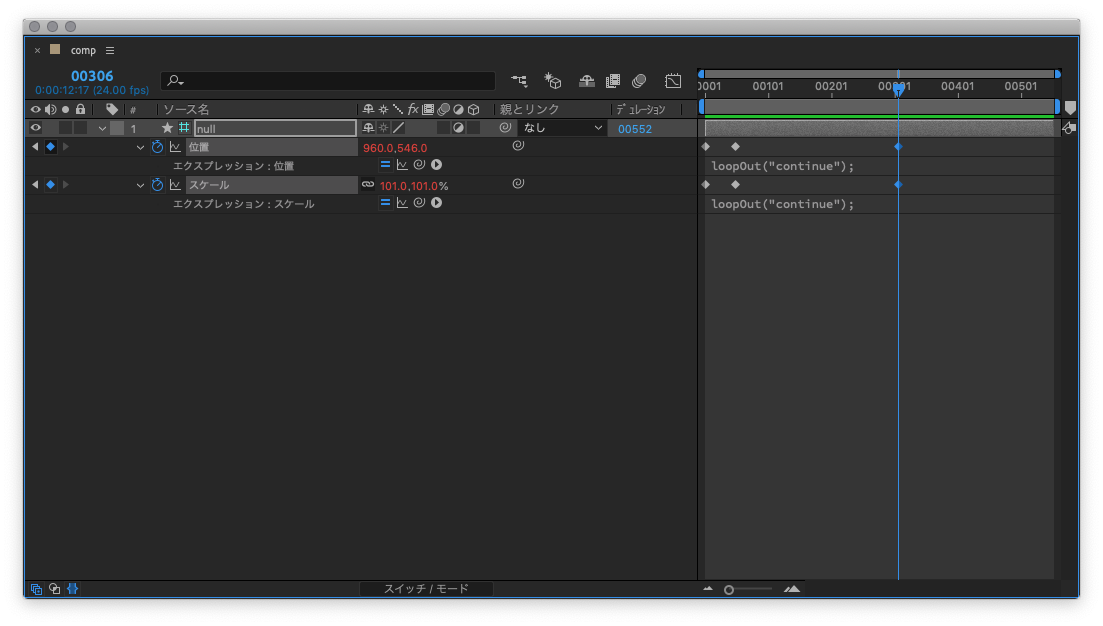Viewport: 1103px width, 626px height.
Task: Use 位置 expression pick whip
Action: click(419, 165)
